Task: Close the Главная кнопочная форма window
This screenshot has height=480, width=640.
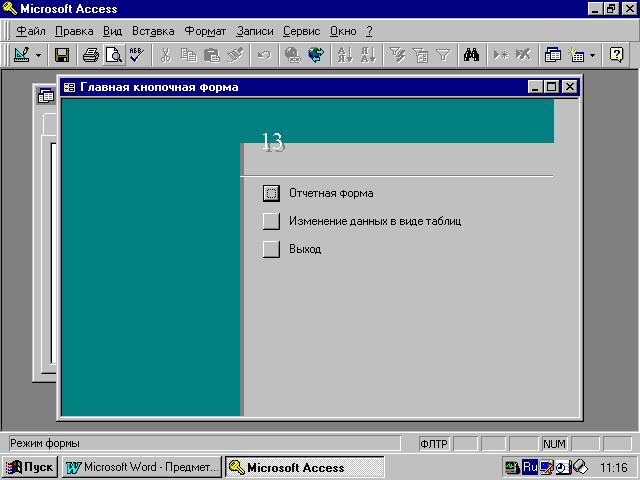Action: tap(570, 87)
